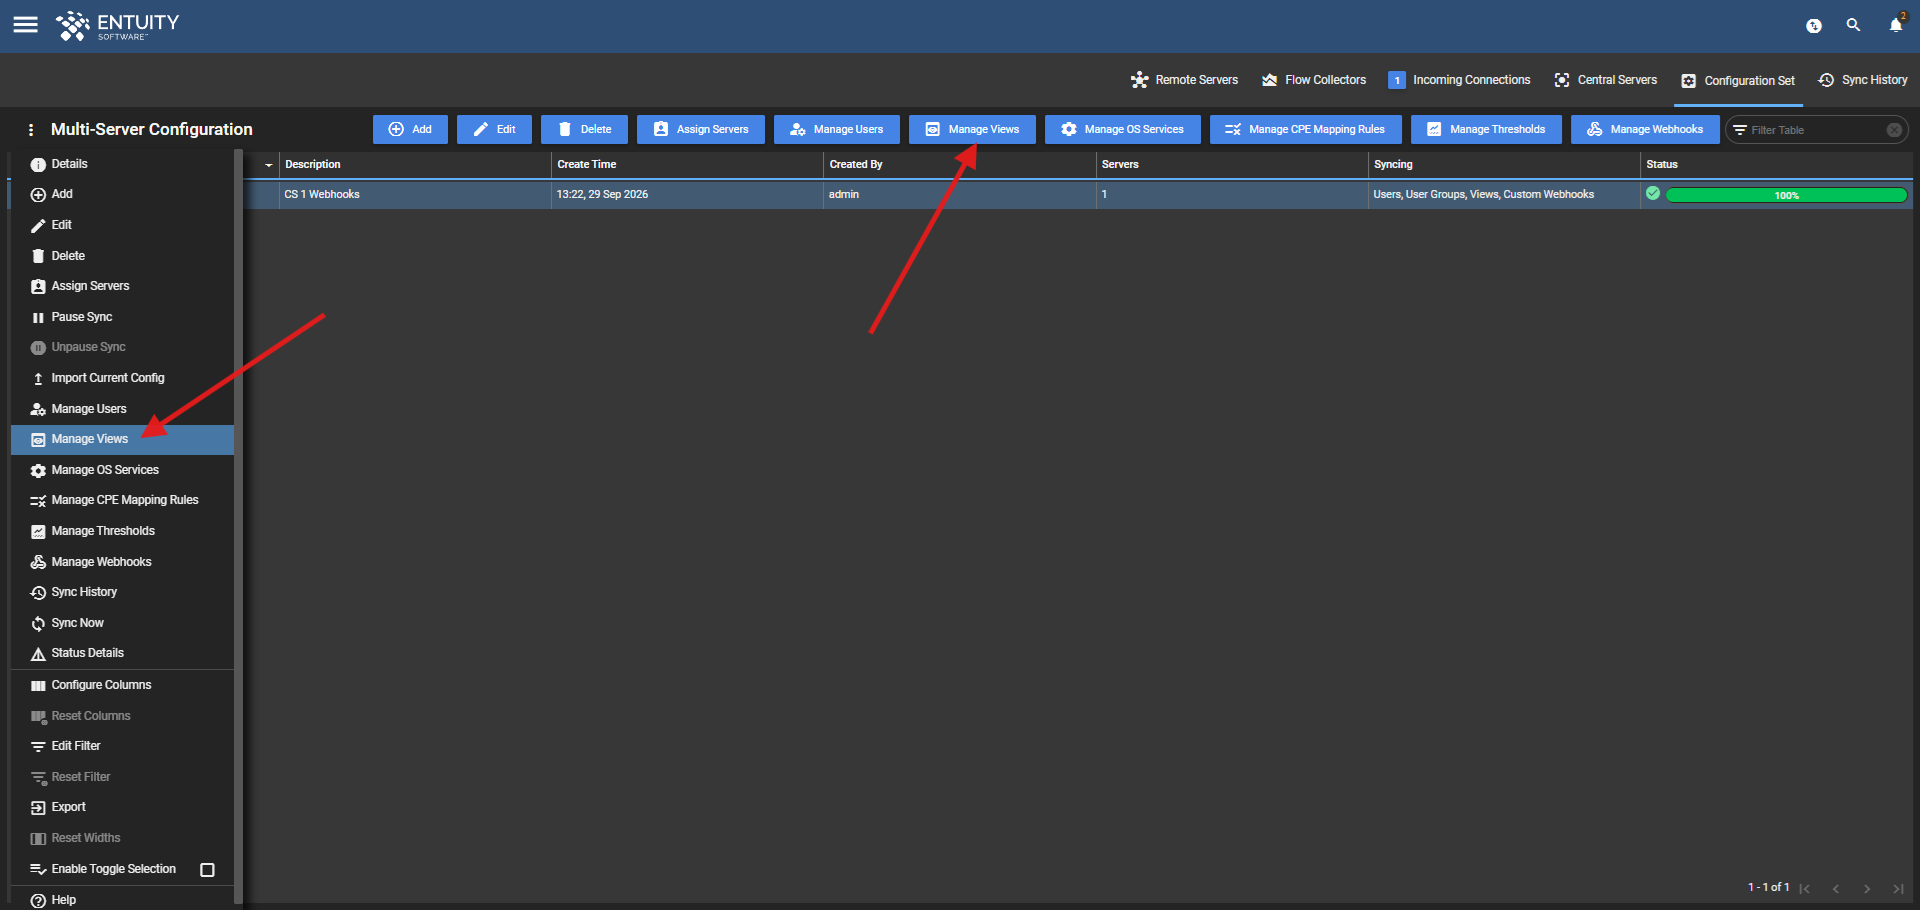Choose Assign Servers in the side menu

point(122,286)
